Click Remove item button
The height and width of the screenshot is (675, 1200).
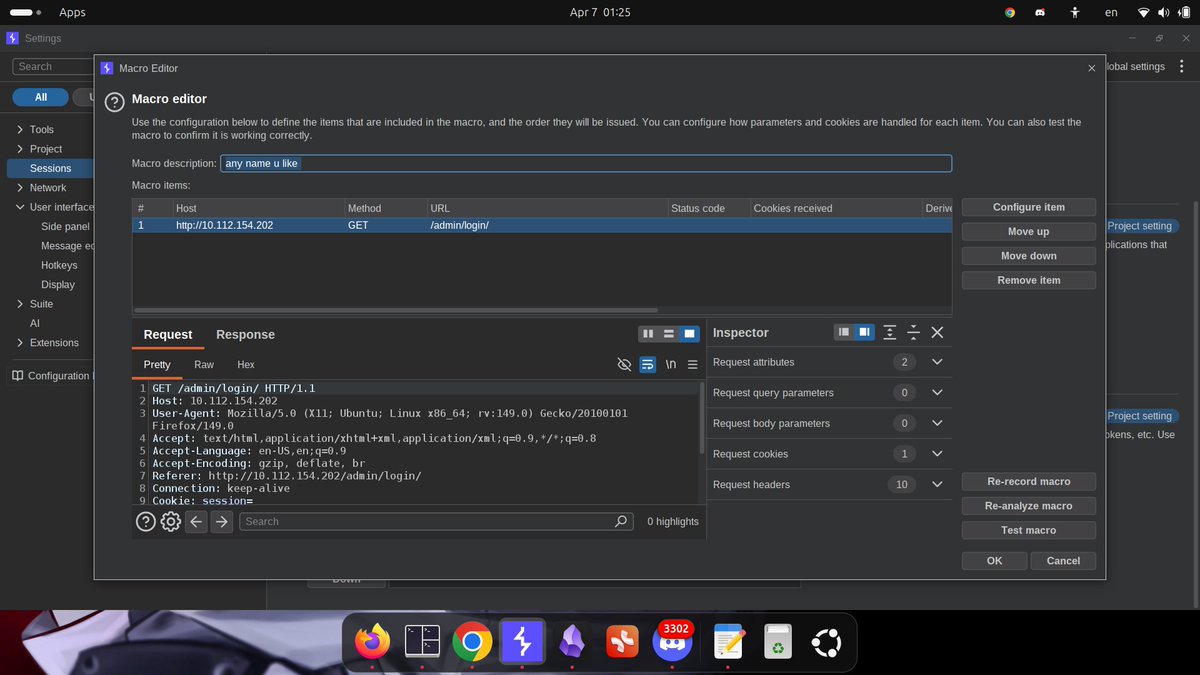(x=1029, y=280)
